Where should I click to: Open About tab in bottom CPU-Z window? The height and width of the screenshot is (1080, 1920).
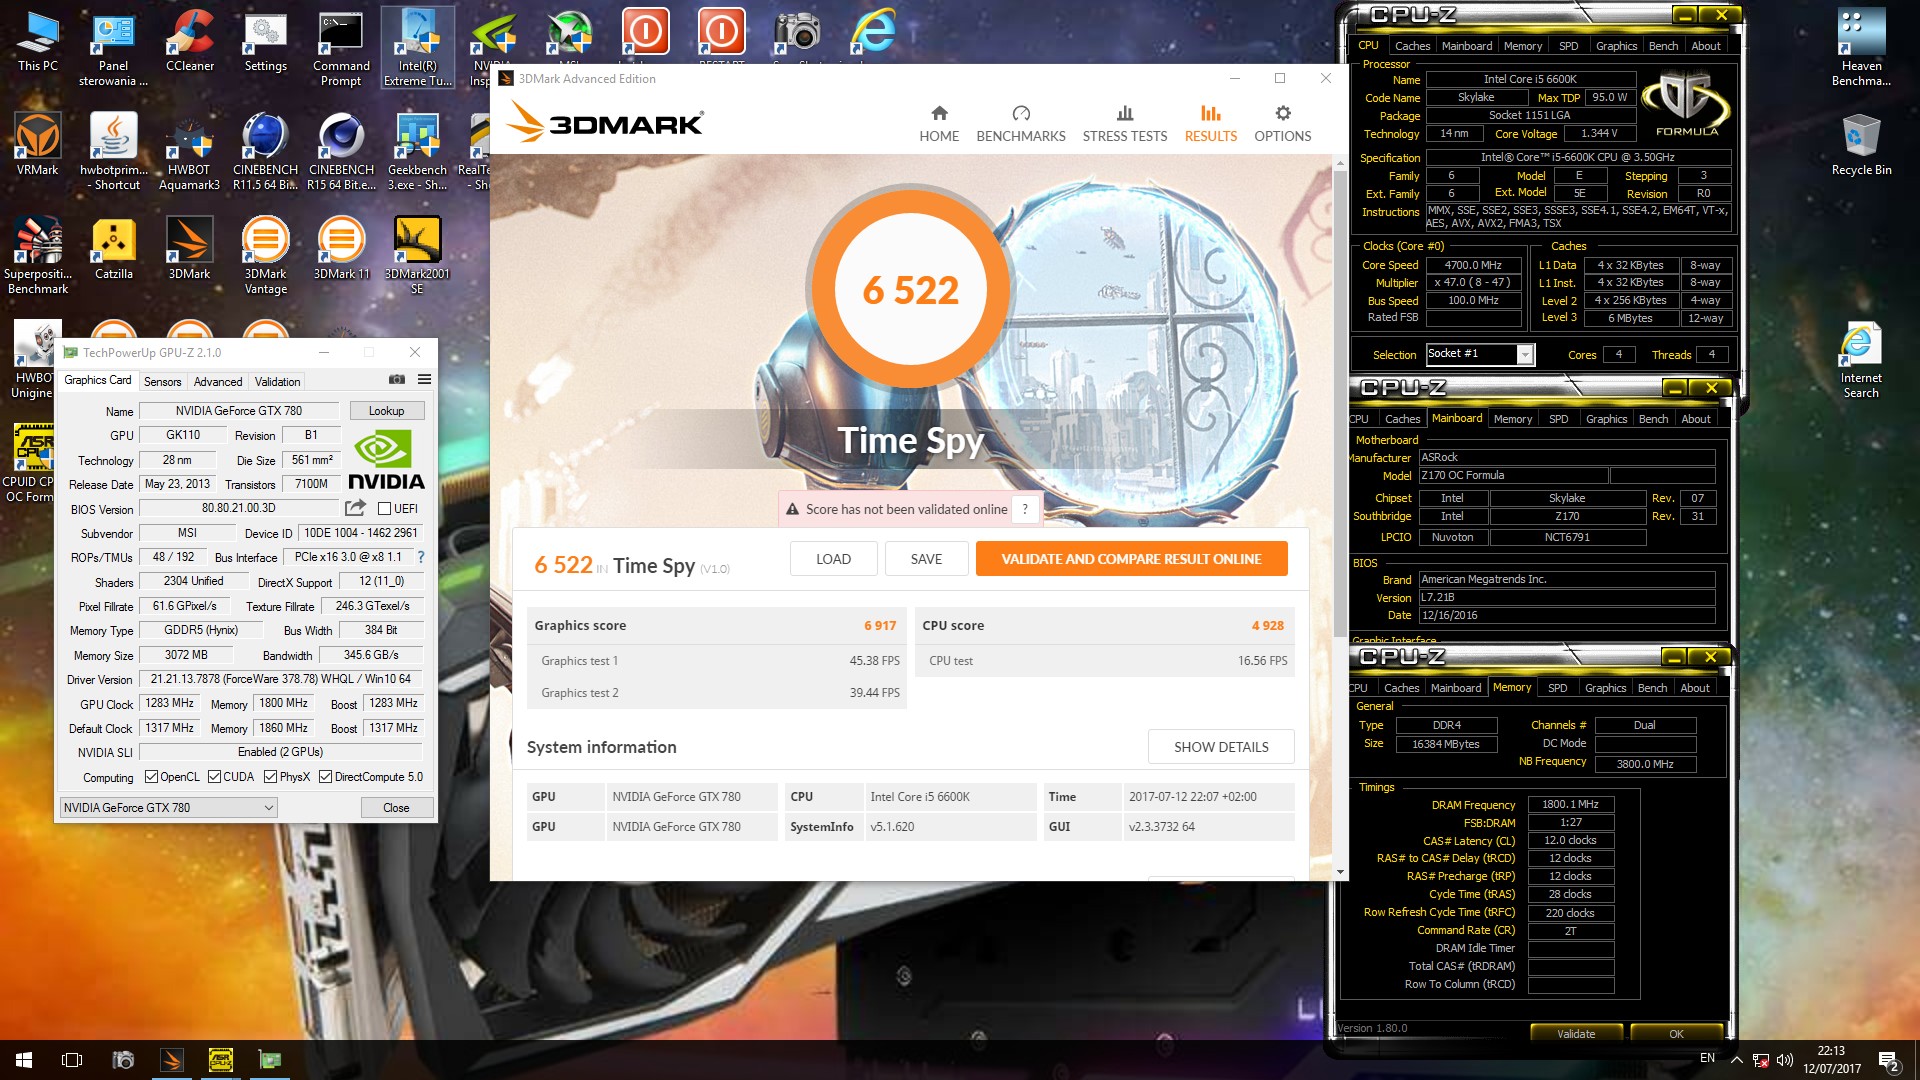[1694, 688]
